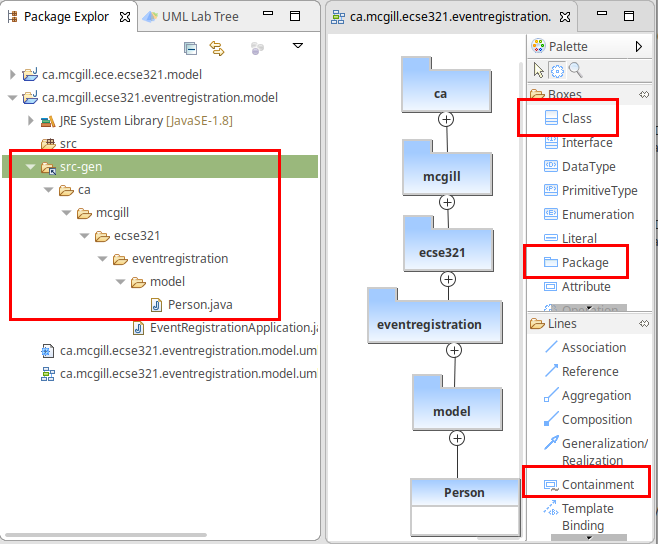Screen dimensions: 658x544
Task: Hide the Palette with its arrow
Action: (x=638, y=46)
